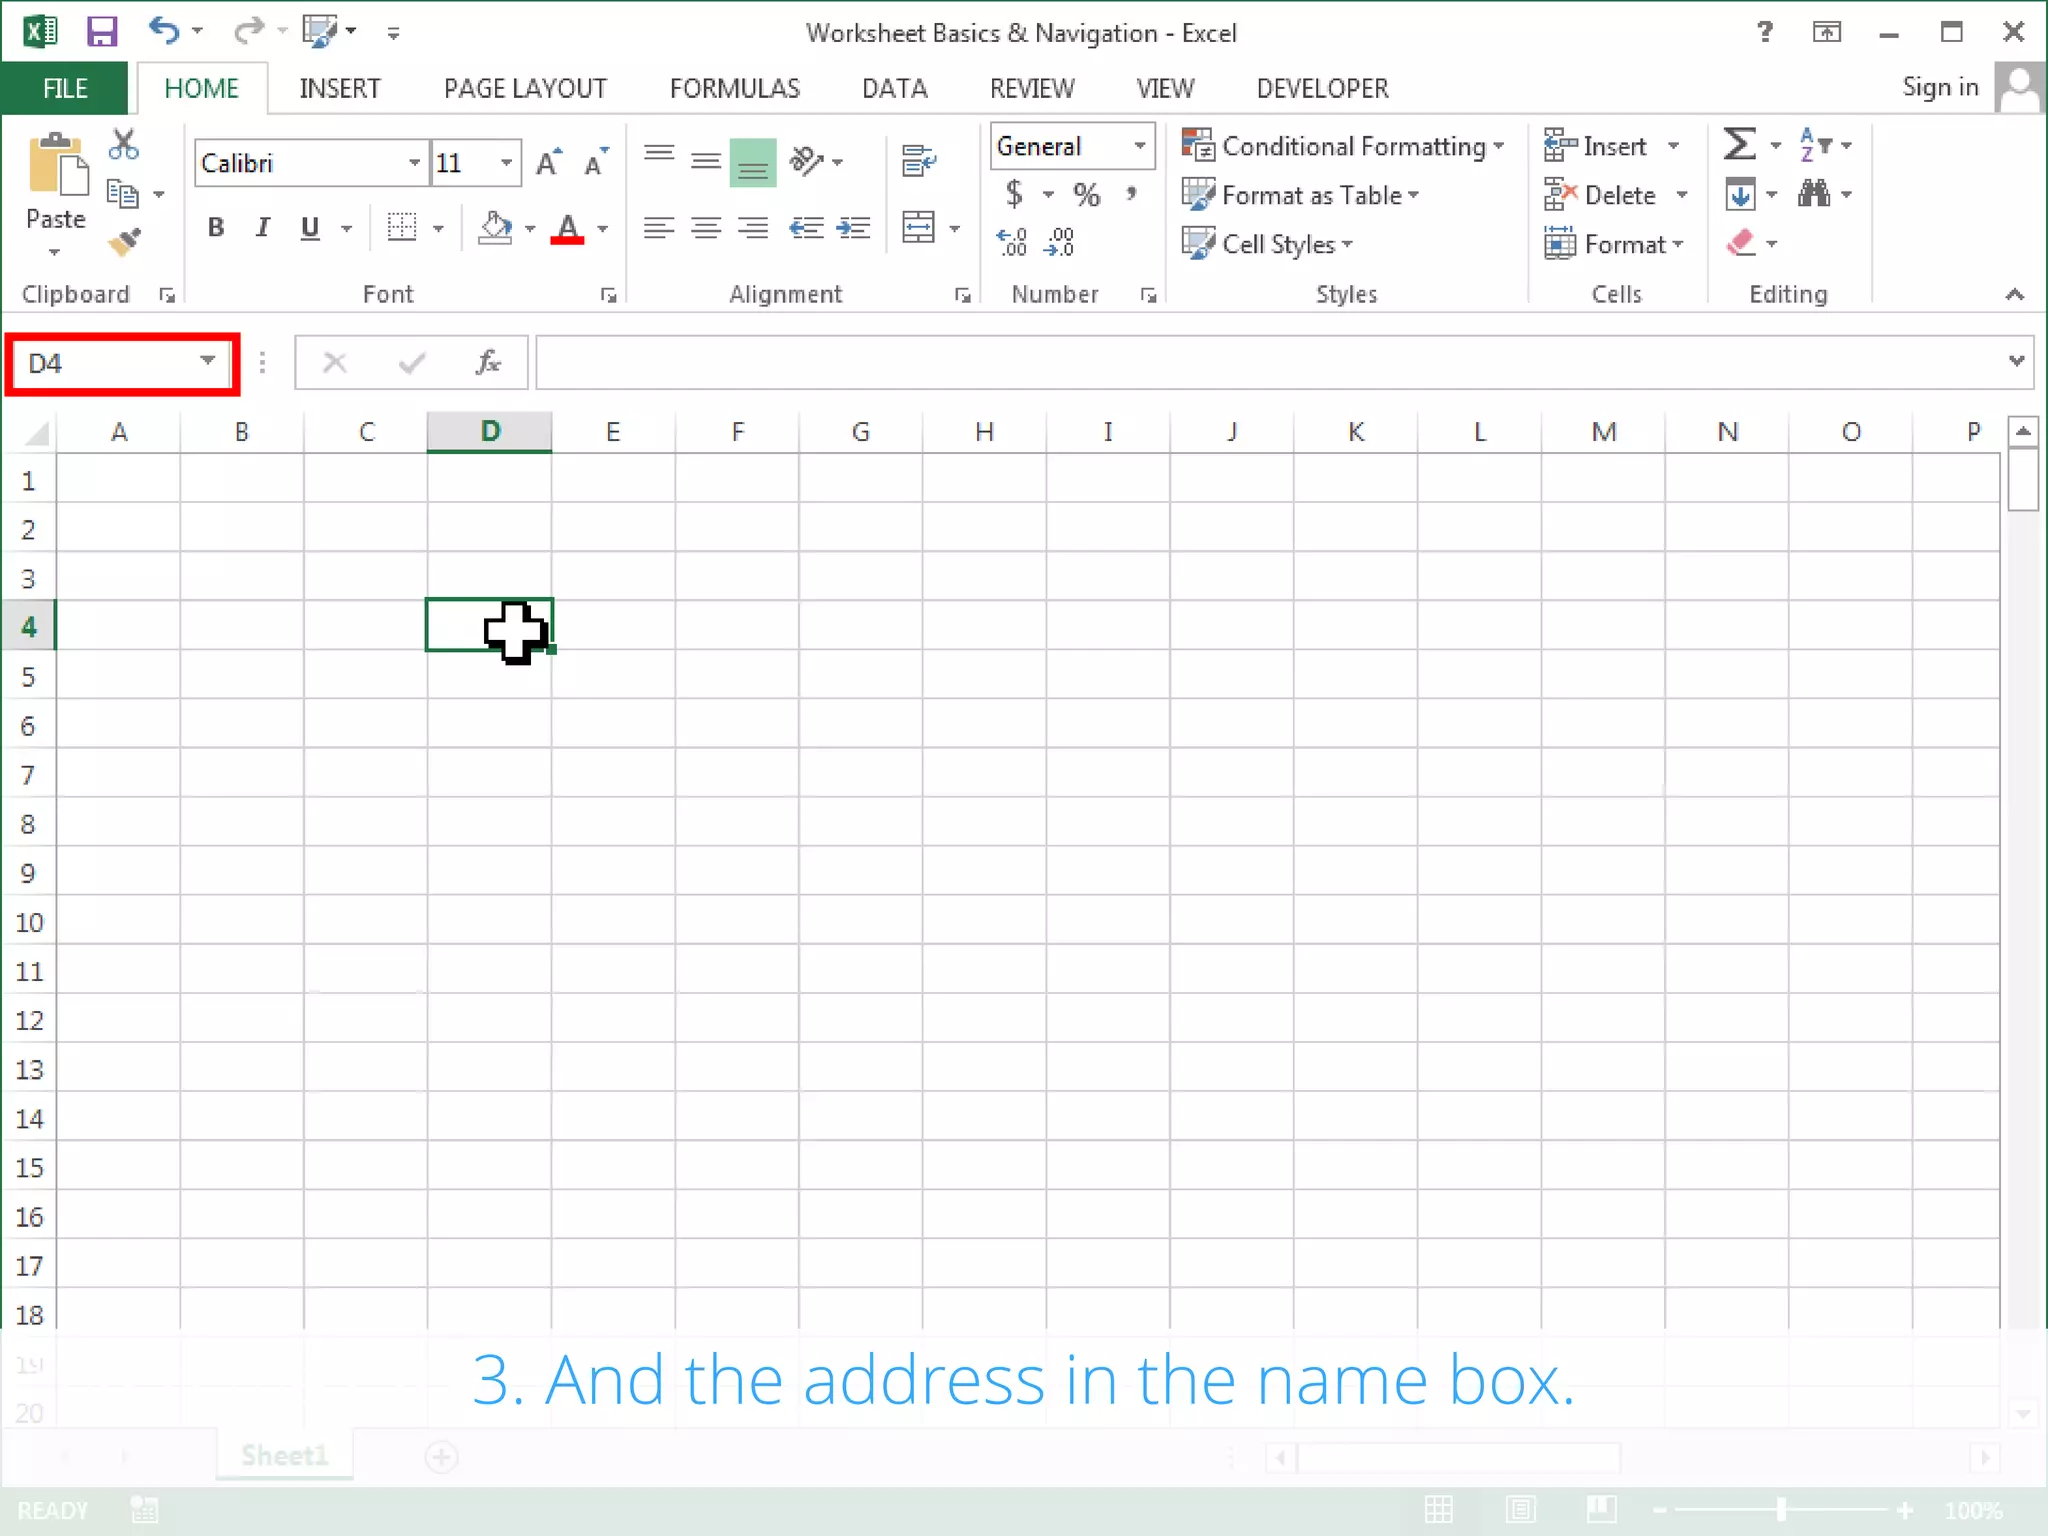Decrease the font size
Image resolution: width=2048 pixels, height=1536 pixels.
pyautogui.click(x=596, y=162)
